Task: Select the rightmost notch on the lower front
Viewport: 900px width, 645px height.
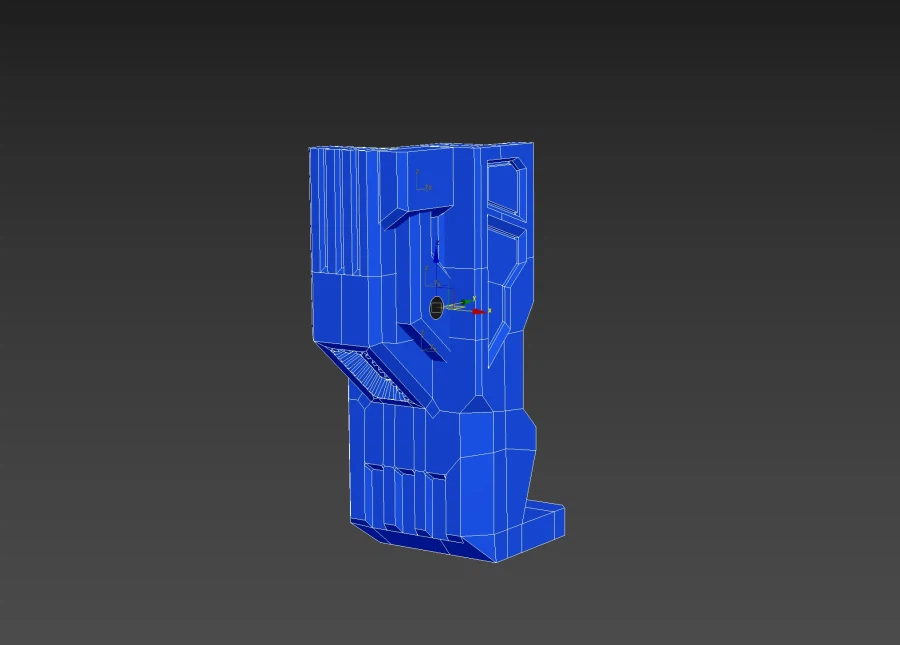Action: coord(435,476)
